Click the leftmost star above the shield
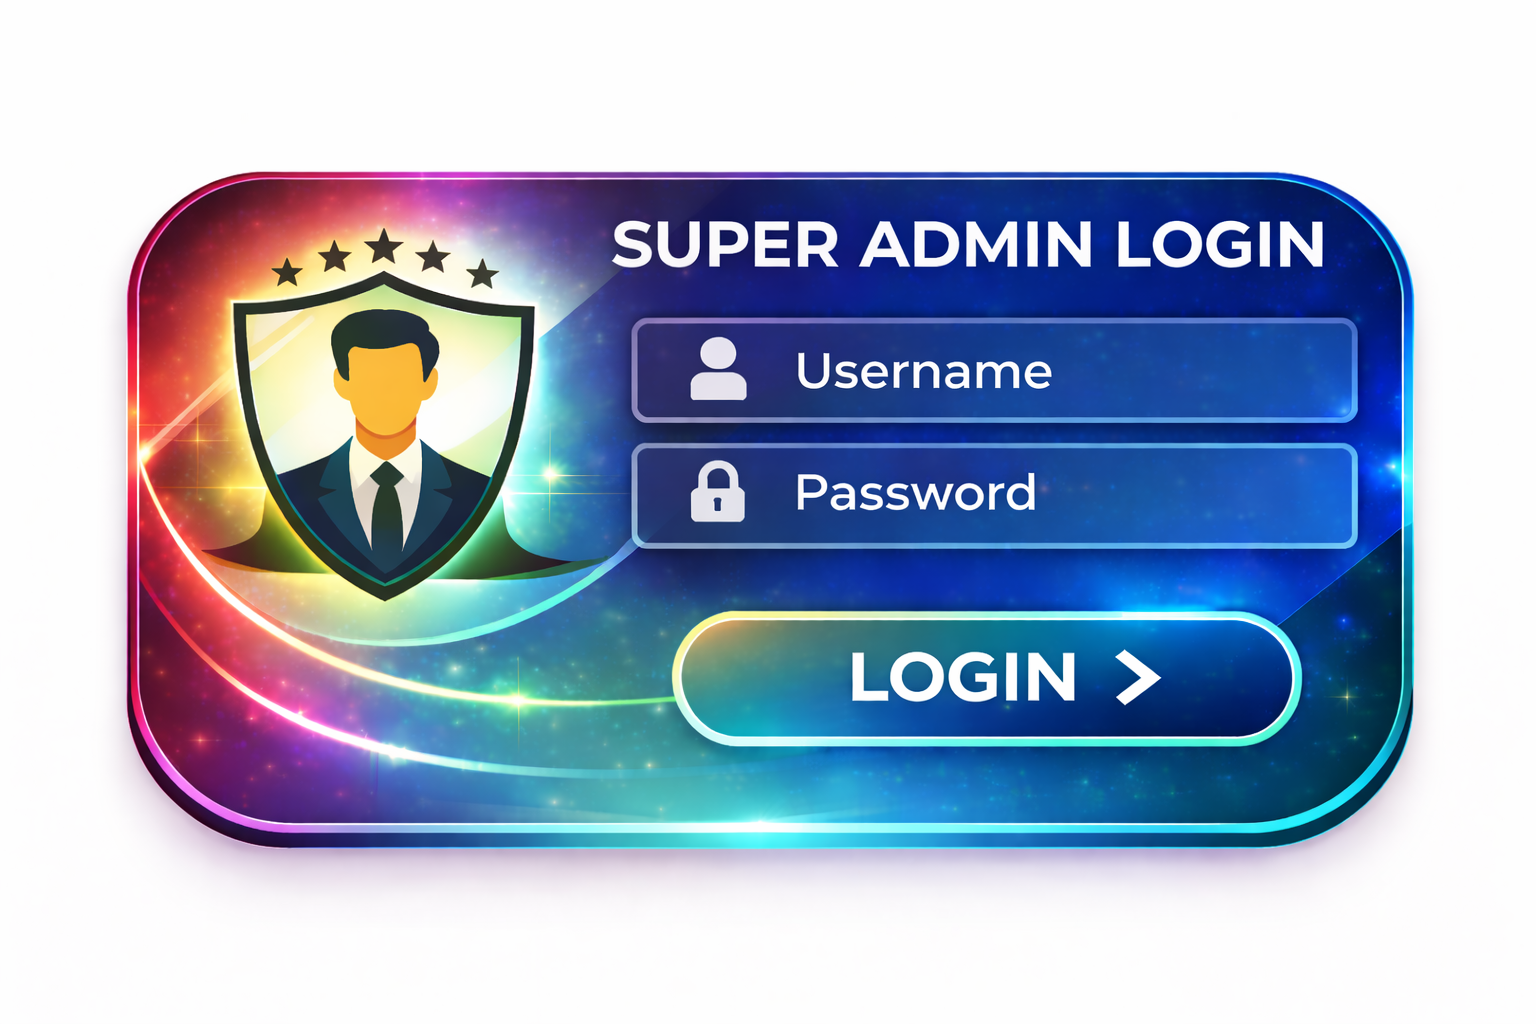The image size is (1536, 1024). point(288,271)
